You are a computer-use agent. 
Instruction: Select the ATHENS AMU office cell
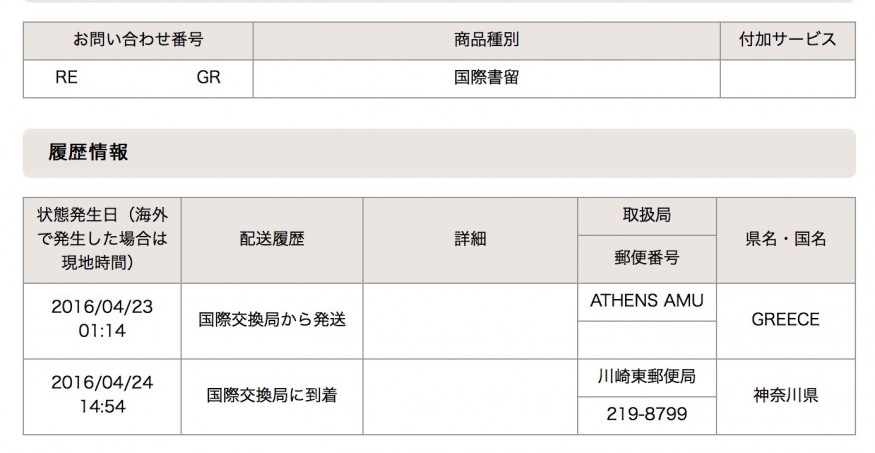tap(646, 301)
